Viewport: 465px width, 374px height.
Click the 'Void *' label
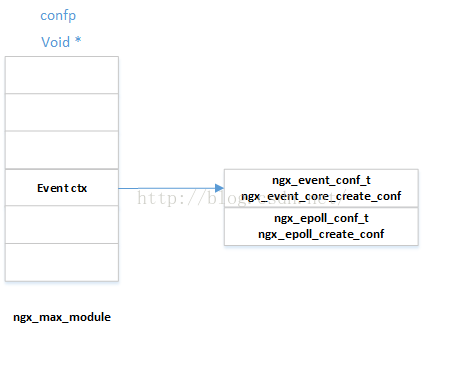61,42
